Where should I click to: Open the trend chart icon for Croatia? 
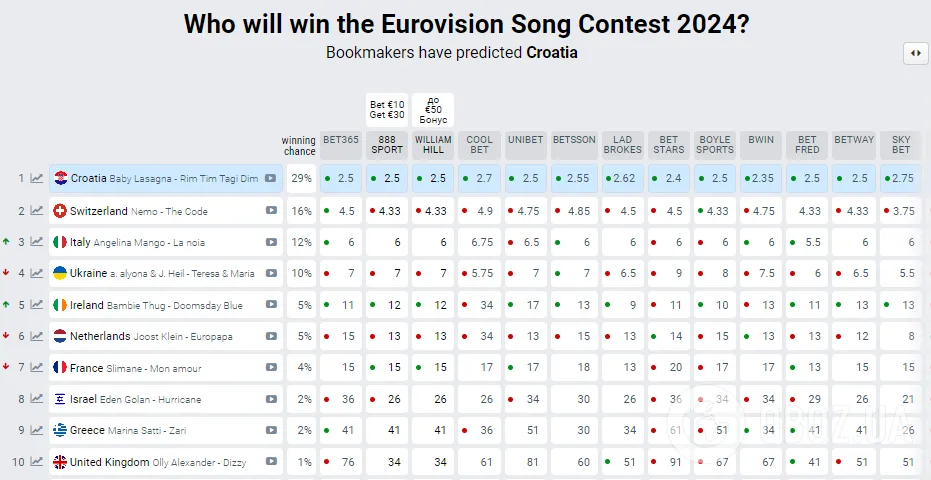pyautogui.click(x=37, y=179)
